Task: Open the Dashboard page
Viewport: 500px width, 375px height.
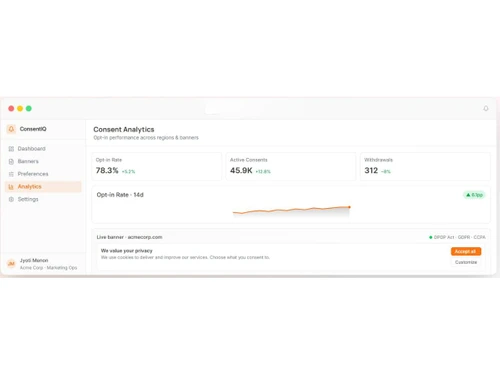Action: 43,149
